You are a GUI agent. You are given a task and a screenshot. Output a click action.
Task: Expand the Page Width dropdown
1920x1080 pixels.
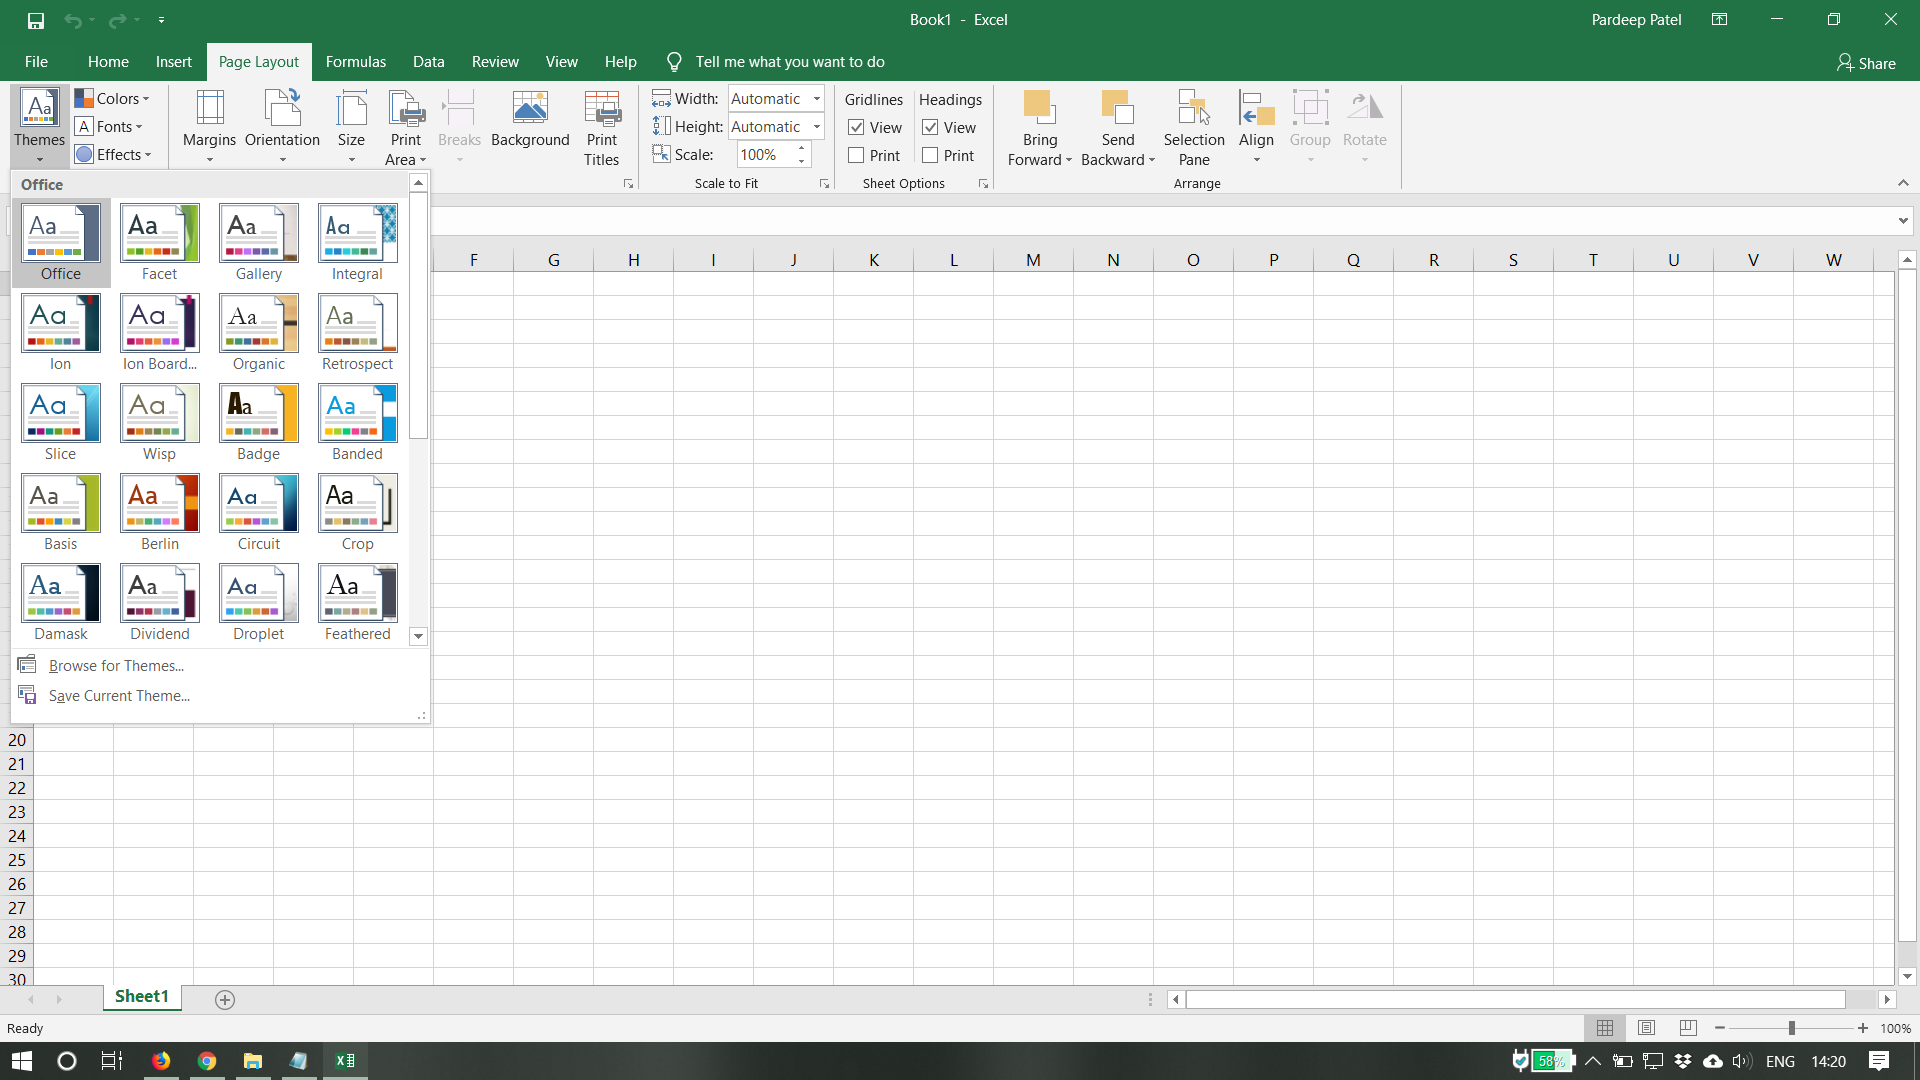[818, 99]
